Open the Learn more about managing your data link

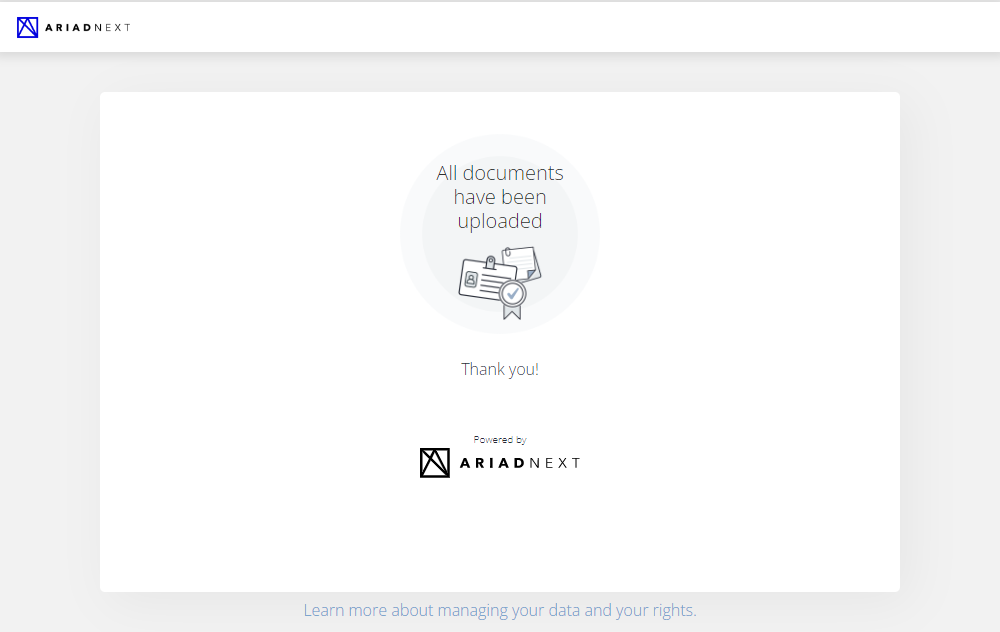500,610
